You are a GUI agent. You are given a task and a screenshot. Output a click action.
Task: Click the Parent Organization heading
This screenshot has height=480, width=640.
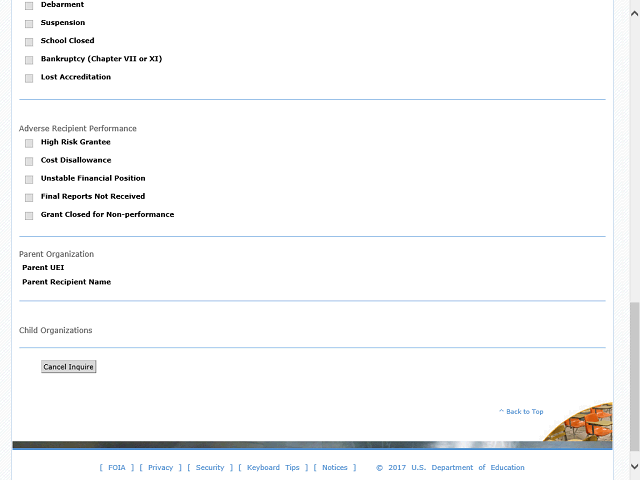point(56,254)
